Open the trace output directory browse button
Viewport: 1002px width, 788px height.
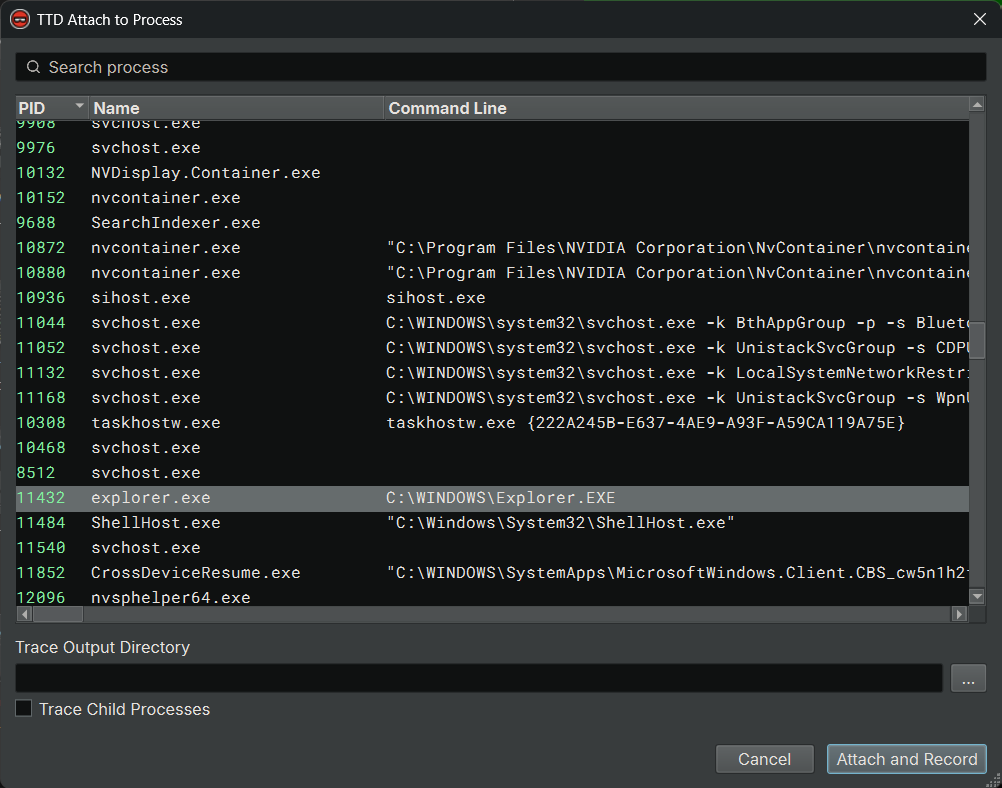click(x=968, y=678)
